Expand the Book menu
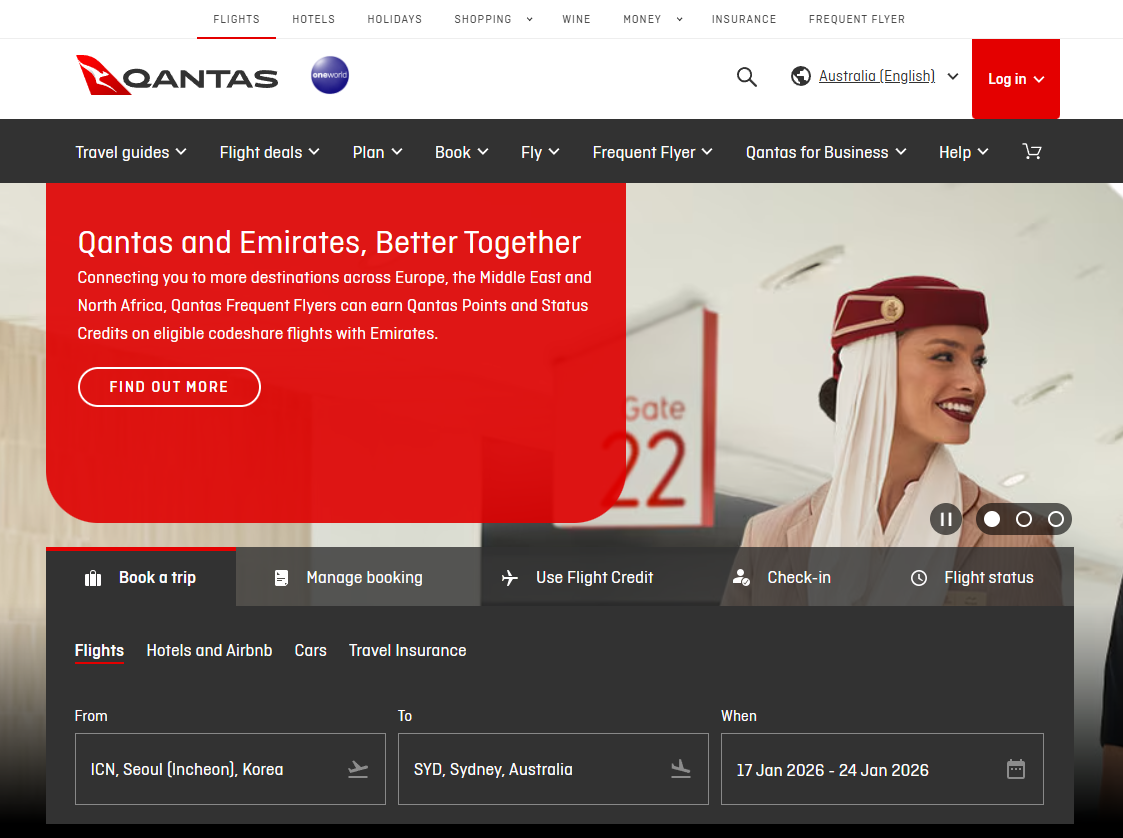The height and width of the screenshot is (838, 1123). [x=461, y=152]
